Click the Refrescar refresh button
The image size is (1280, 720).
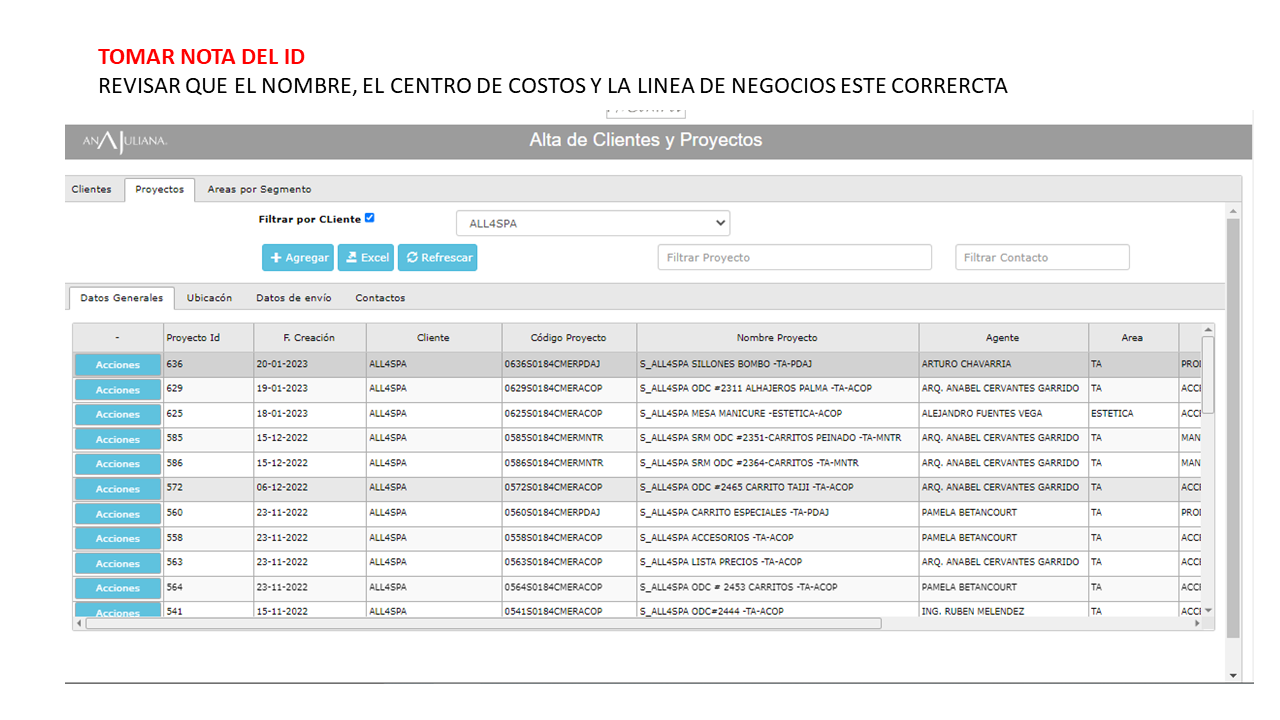pyautogui.click(x=438, y=258)
